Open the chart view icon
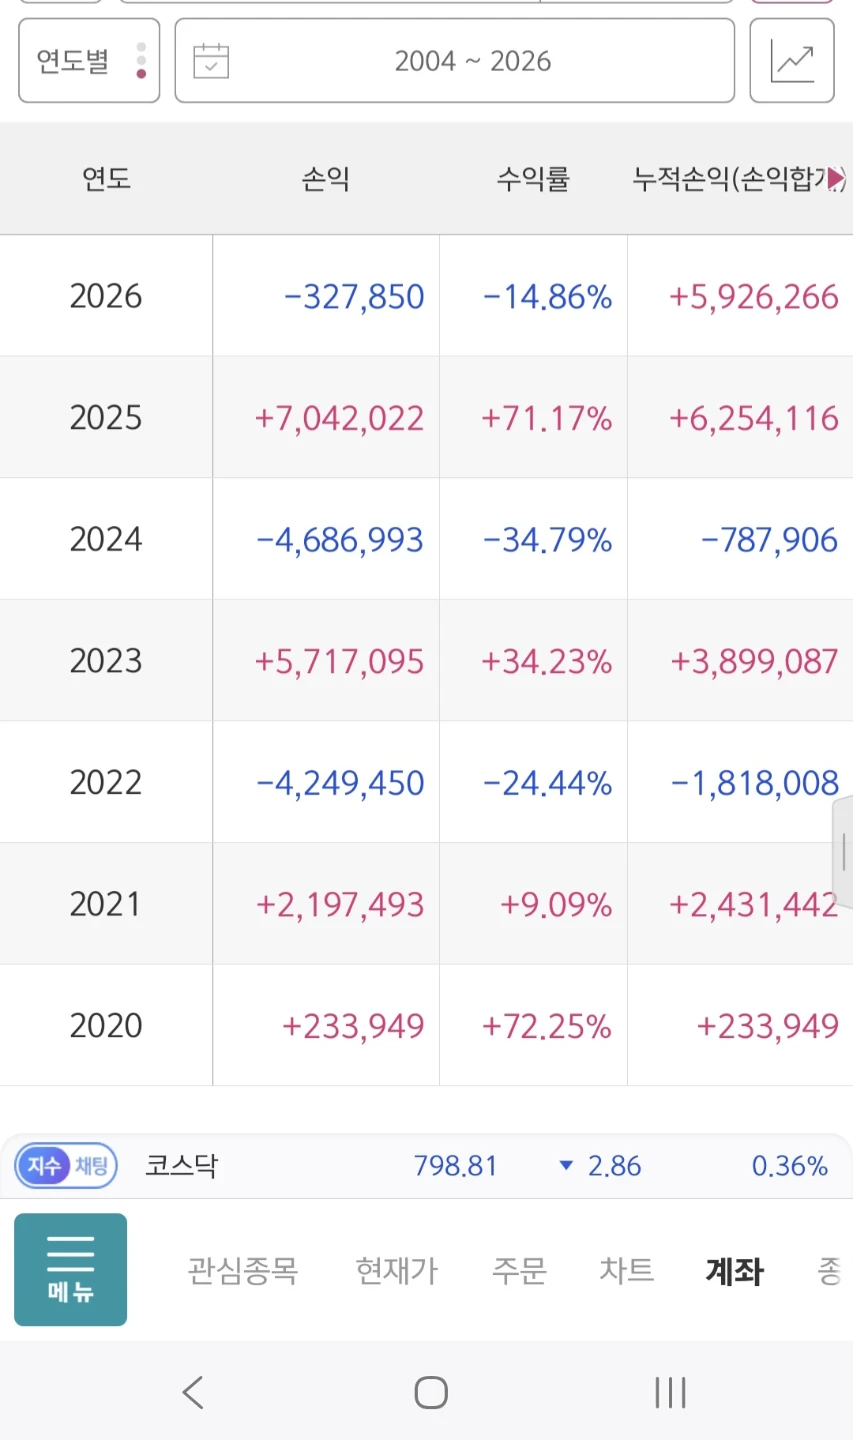This screenshot has height=1440, width=853. [x=792, y=61]
